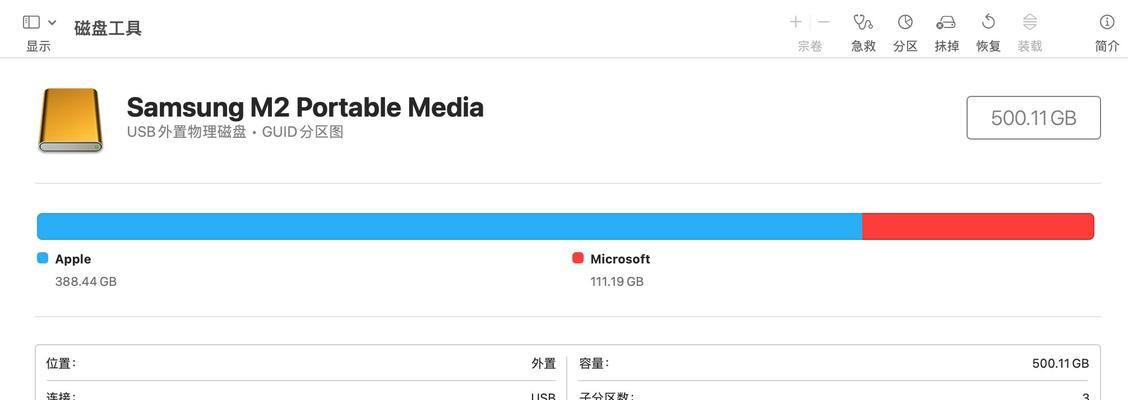Click the 分区 toolbar label
The height and width of the screenshot is (400, 1128).
[905, 46]
